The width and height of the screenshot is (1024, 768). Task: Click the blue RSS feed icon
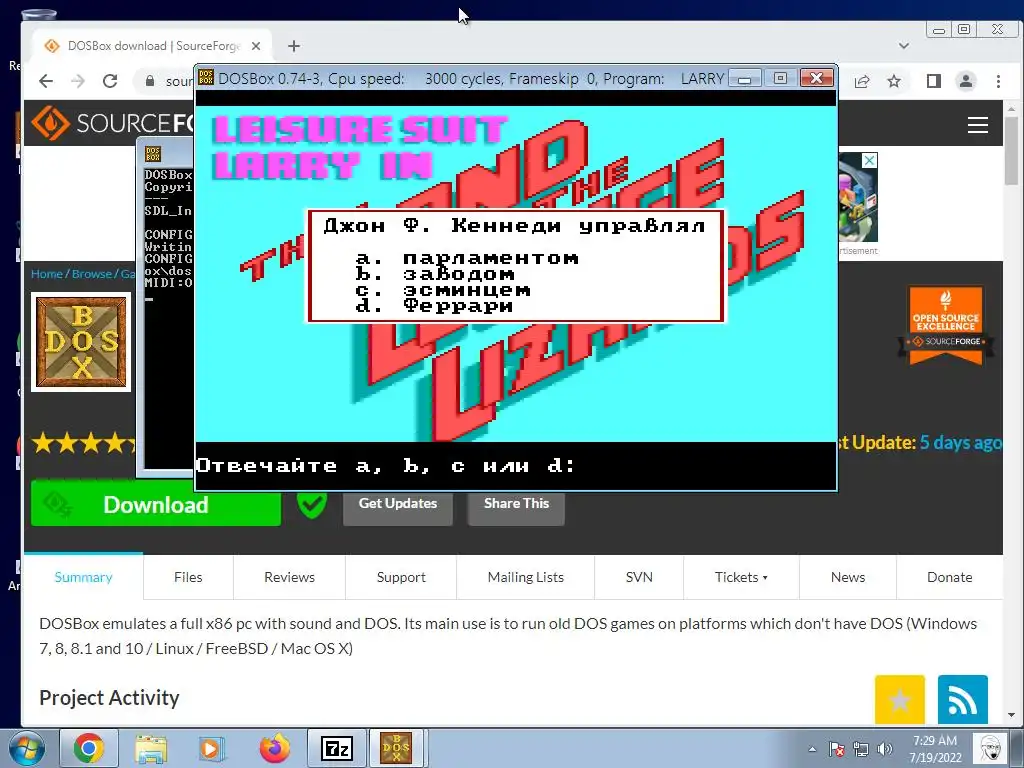[x=963, y=699]
